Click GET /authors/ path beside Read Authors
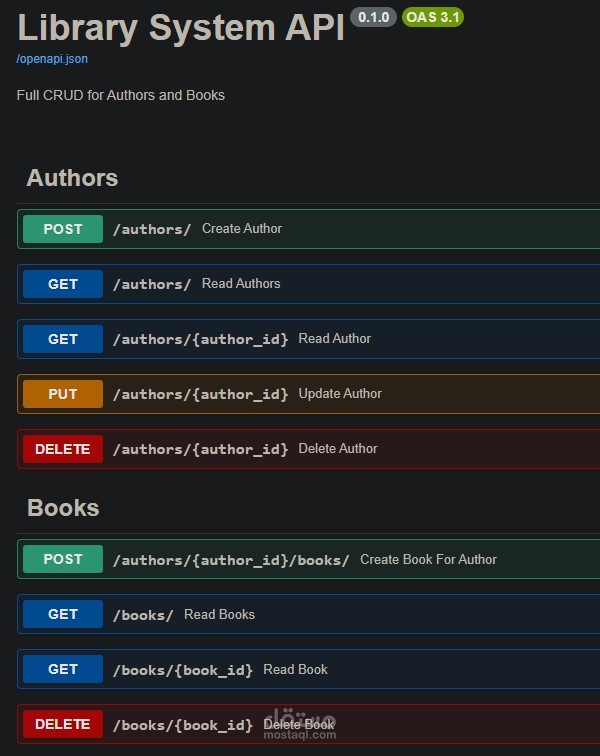The height and width of the screenshot is (756, 600). (x=152, y=284)
